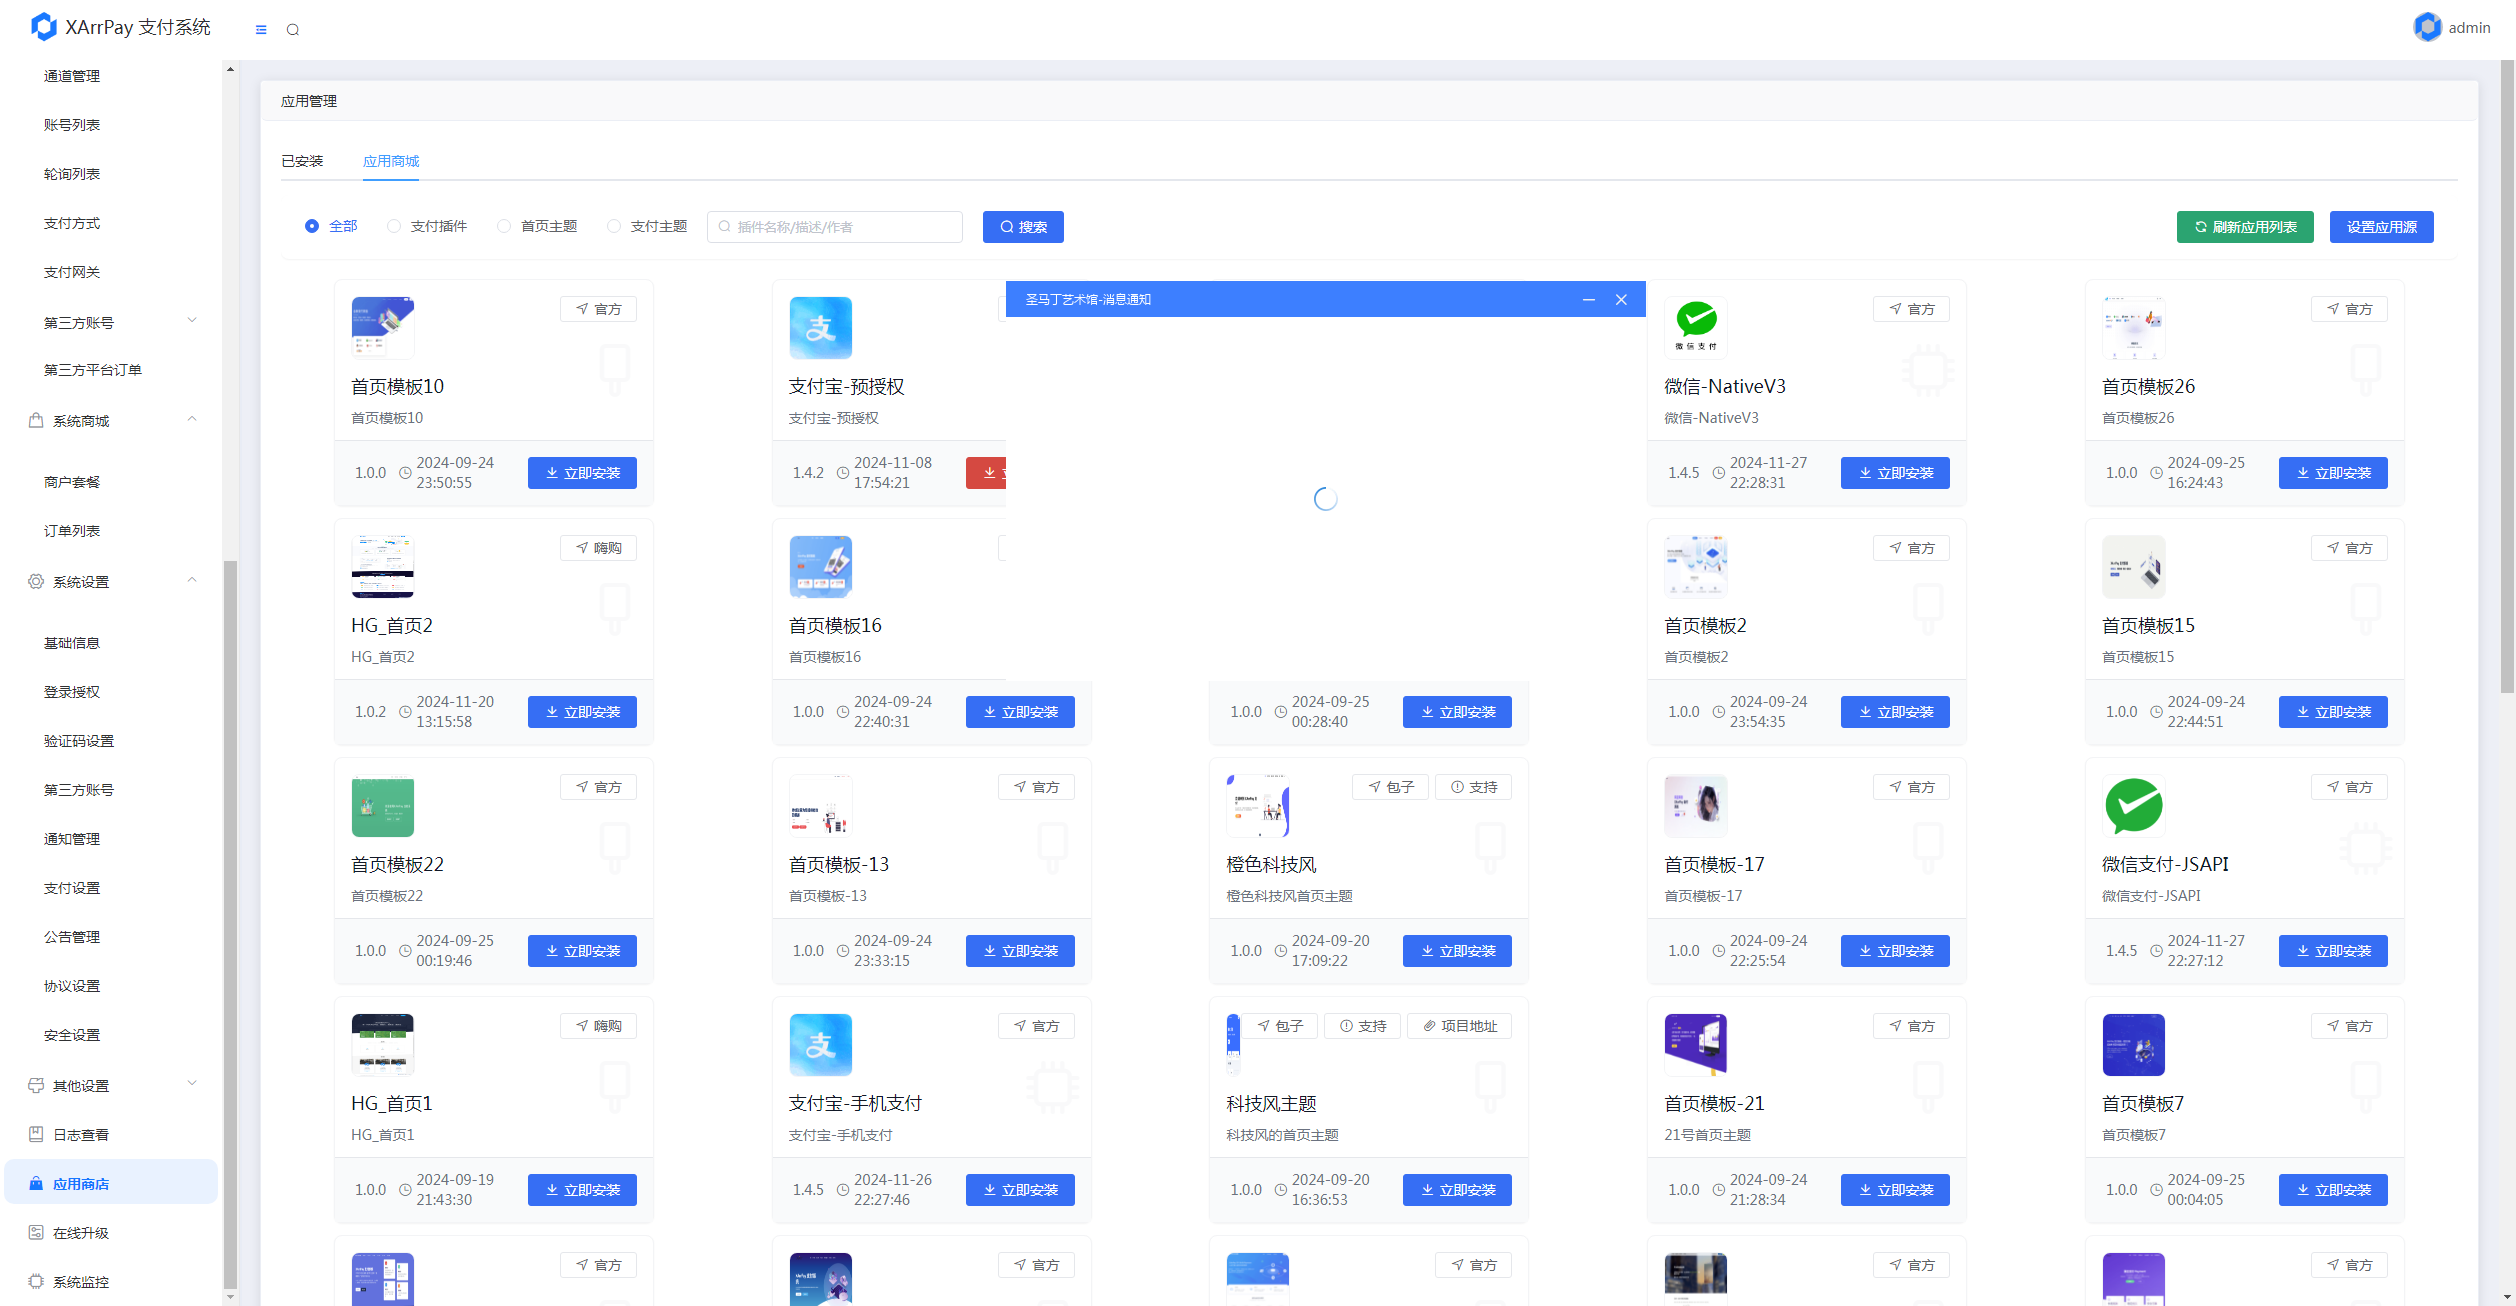Click the 微信-NativeV3 WeChat pay icon

[x=1696, y=327]
